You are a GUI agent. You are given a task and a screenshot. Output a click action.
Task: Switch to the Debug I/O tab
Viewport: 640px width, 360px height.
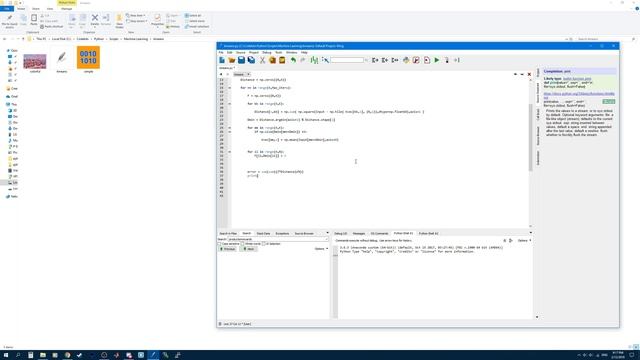[x=340, y=233]
